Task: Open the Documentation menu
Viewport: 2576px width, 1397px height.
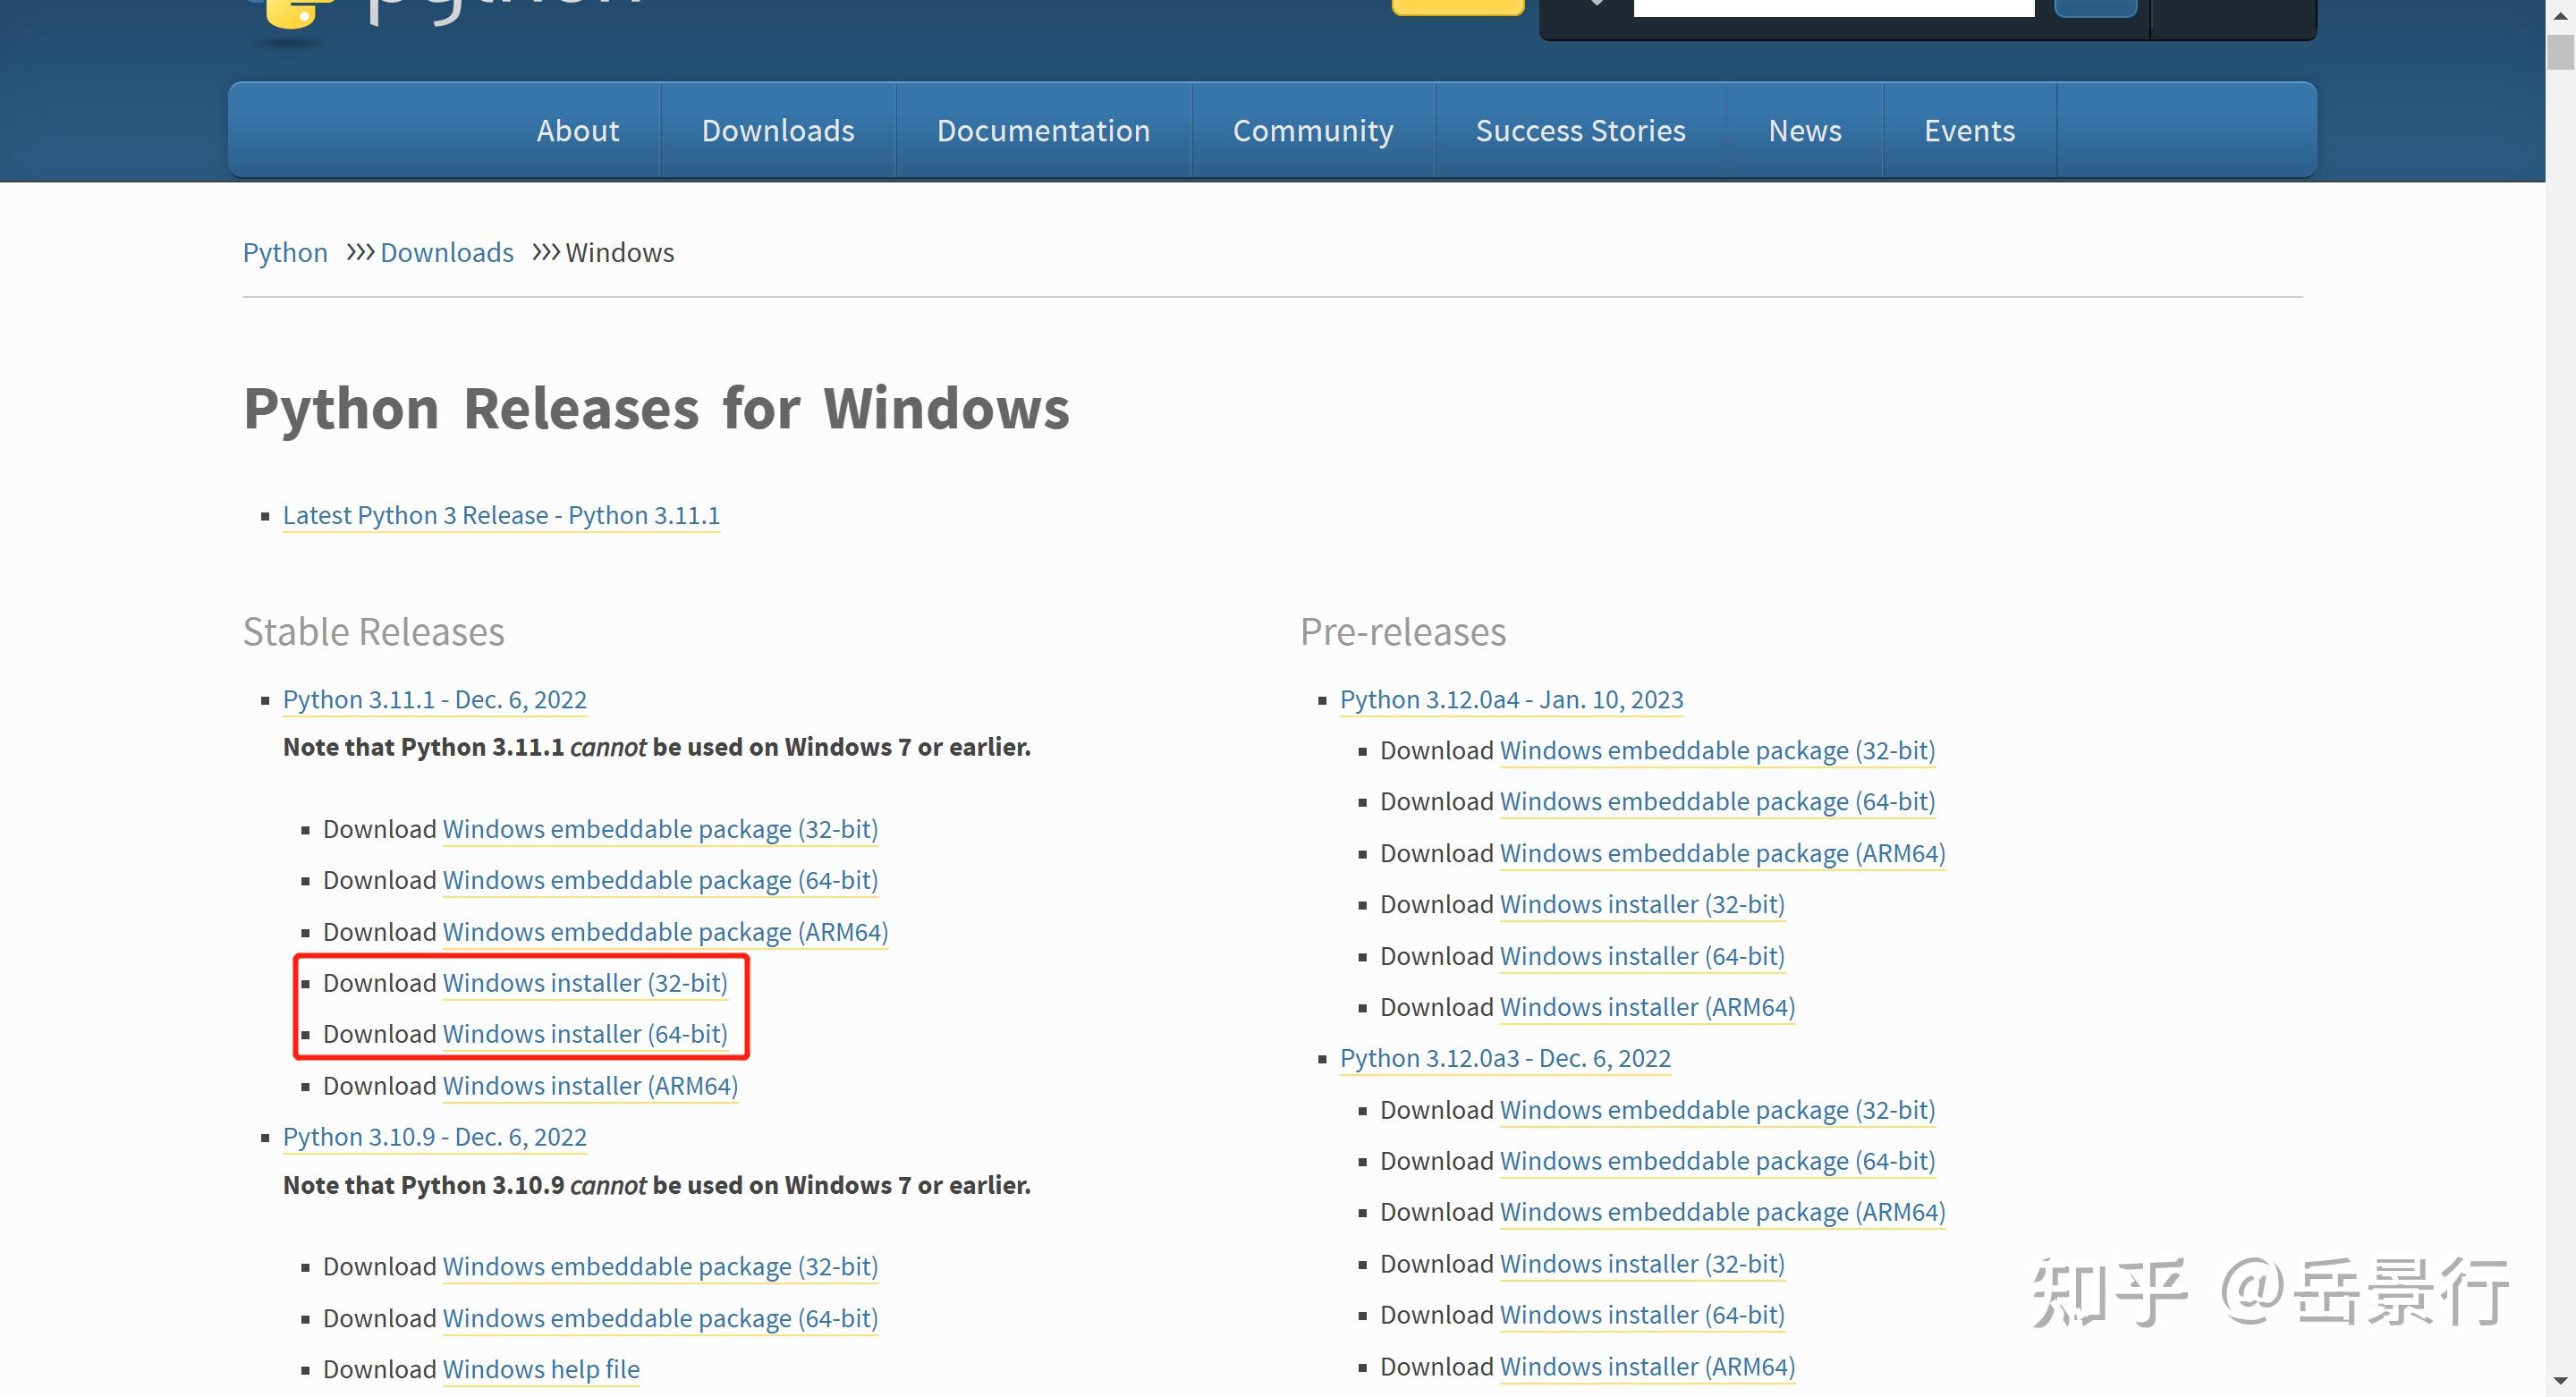Action: (x=1043, y=130)
